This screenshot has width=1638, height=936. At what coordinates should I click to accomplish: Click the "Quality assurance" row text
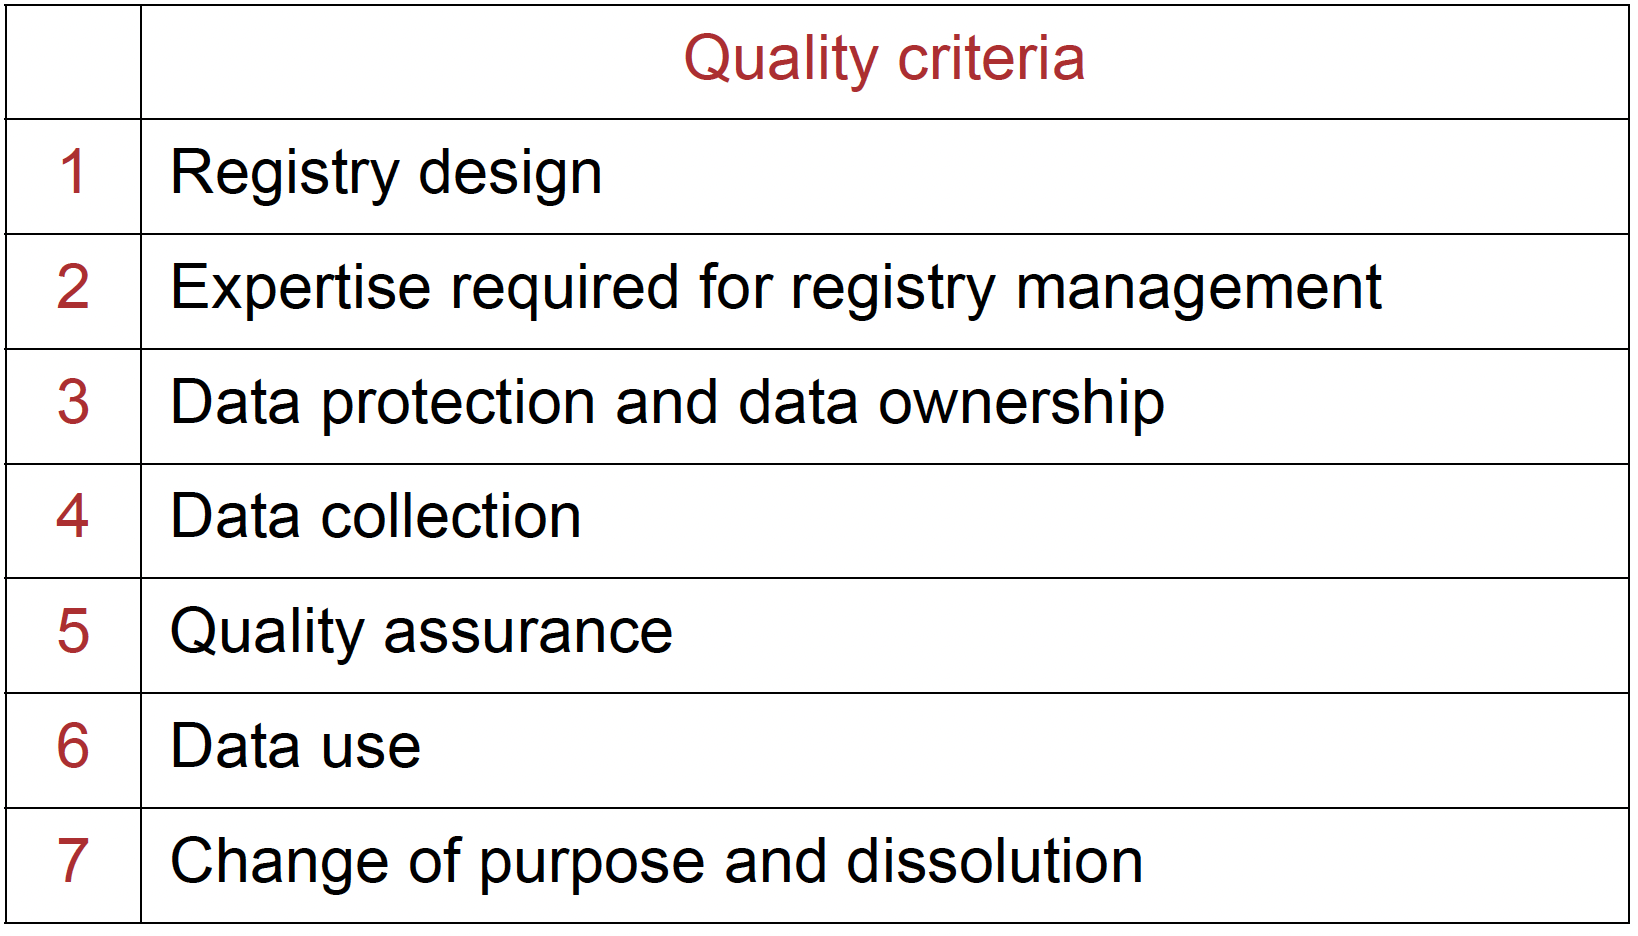tap(421, 632)
